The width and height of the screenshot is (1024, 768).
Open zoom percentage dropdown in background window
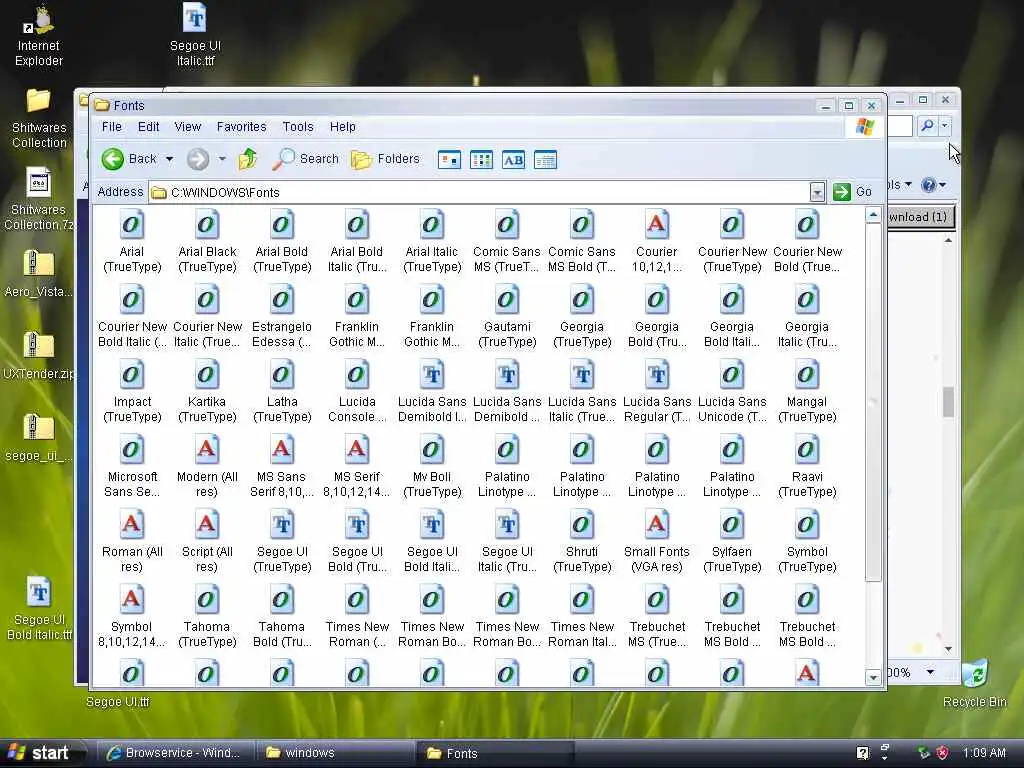coord(930,672)
